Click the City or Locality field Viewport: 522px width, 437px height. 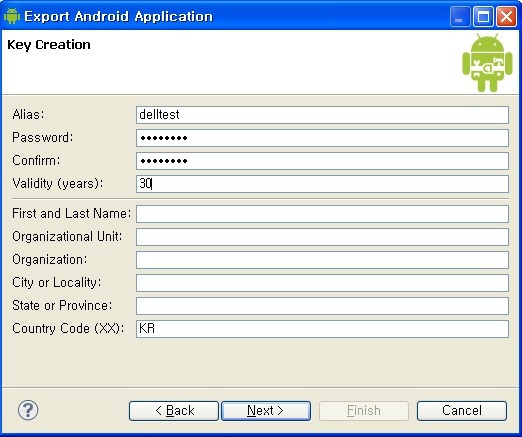coord(322,283)
